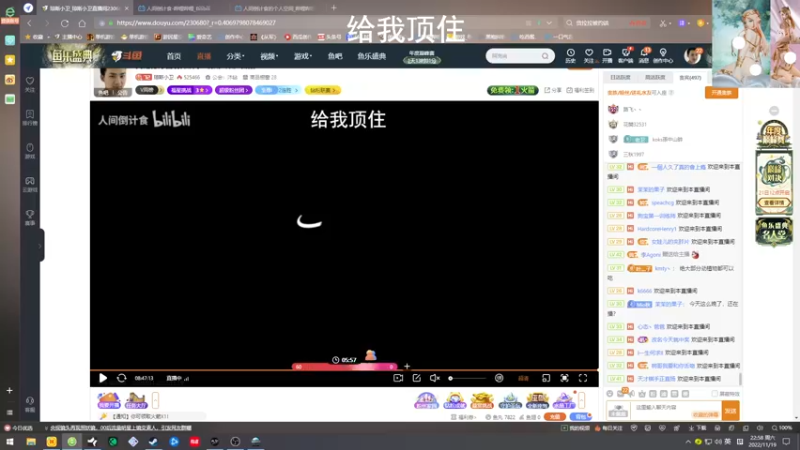Viewport: 800px width, 450px height.
Task: Expand the 游戏 navigation dropdown
Action: [303, 56]
